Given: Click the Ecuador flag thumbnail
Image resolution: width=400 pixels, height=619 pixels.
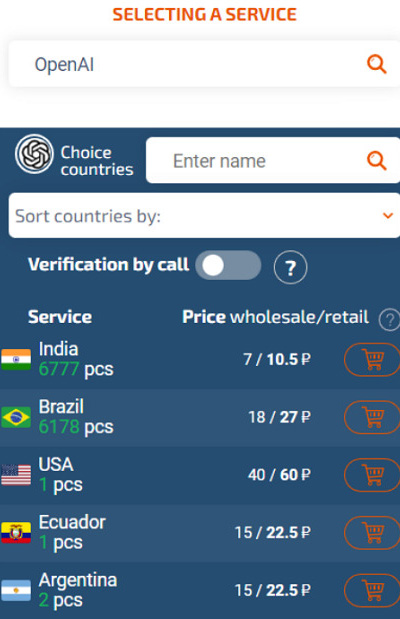Looking at the screenshot, I should (16, 533).
